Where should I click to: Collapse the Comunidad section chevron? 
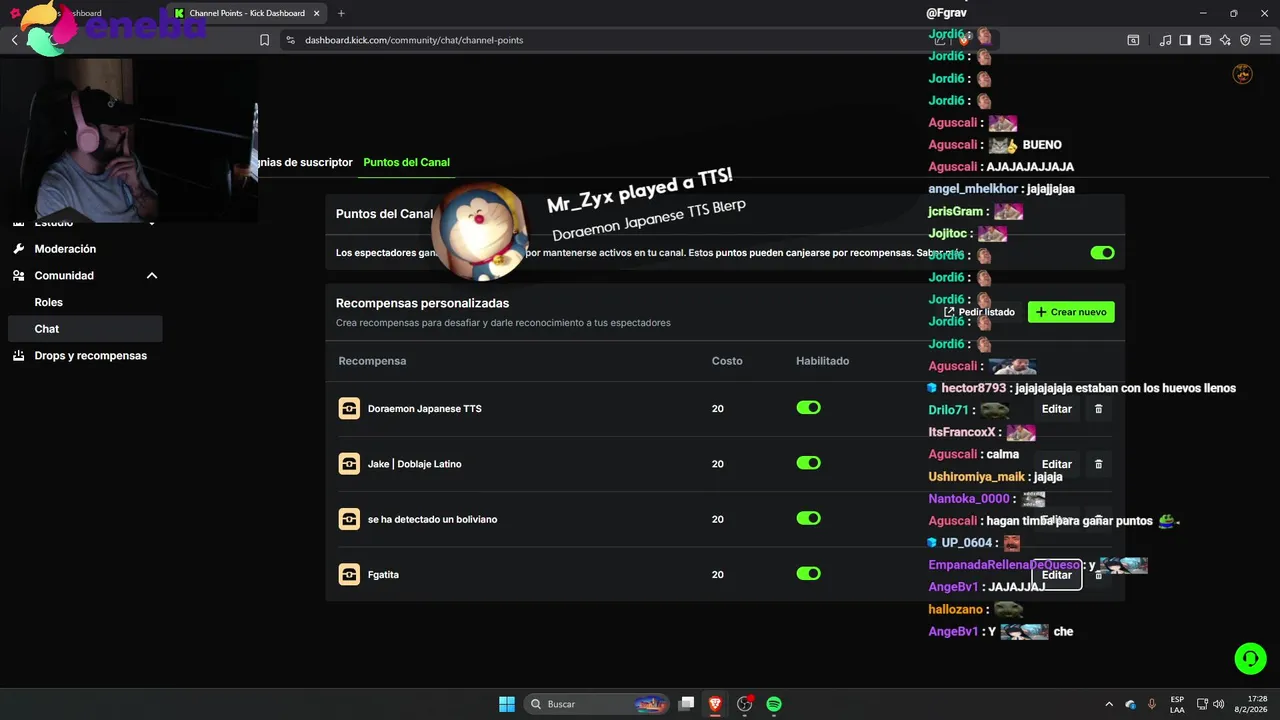(x=152, y=275)
